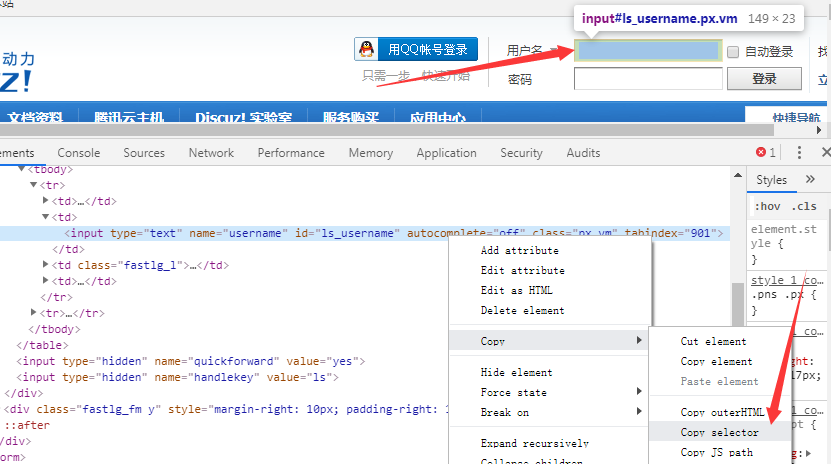Show more Styles pane tabs chevron

pyautogui.click(x=810, y=180)
